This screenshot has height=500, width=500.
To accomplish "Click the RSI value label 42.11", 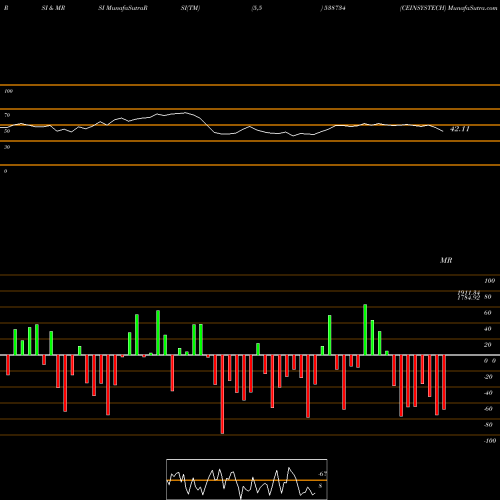I will (x=460, y=129).
